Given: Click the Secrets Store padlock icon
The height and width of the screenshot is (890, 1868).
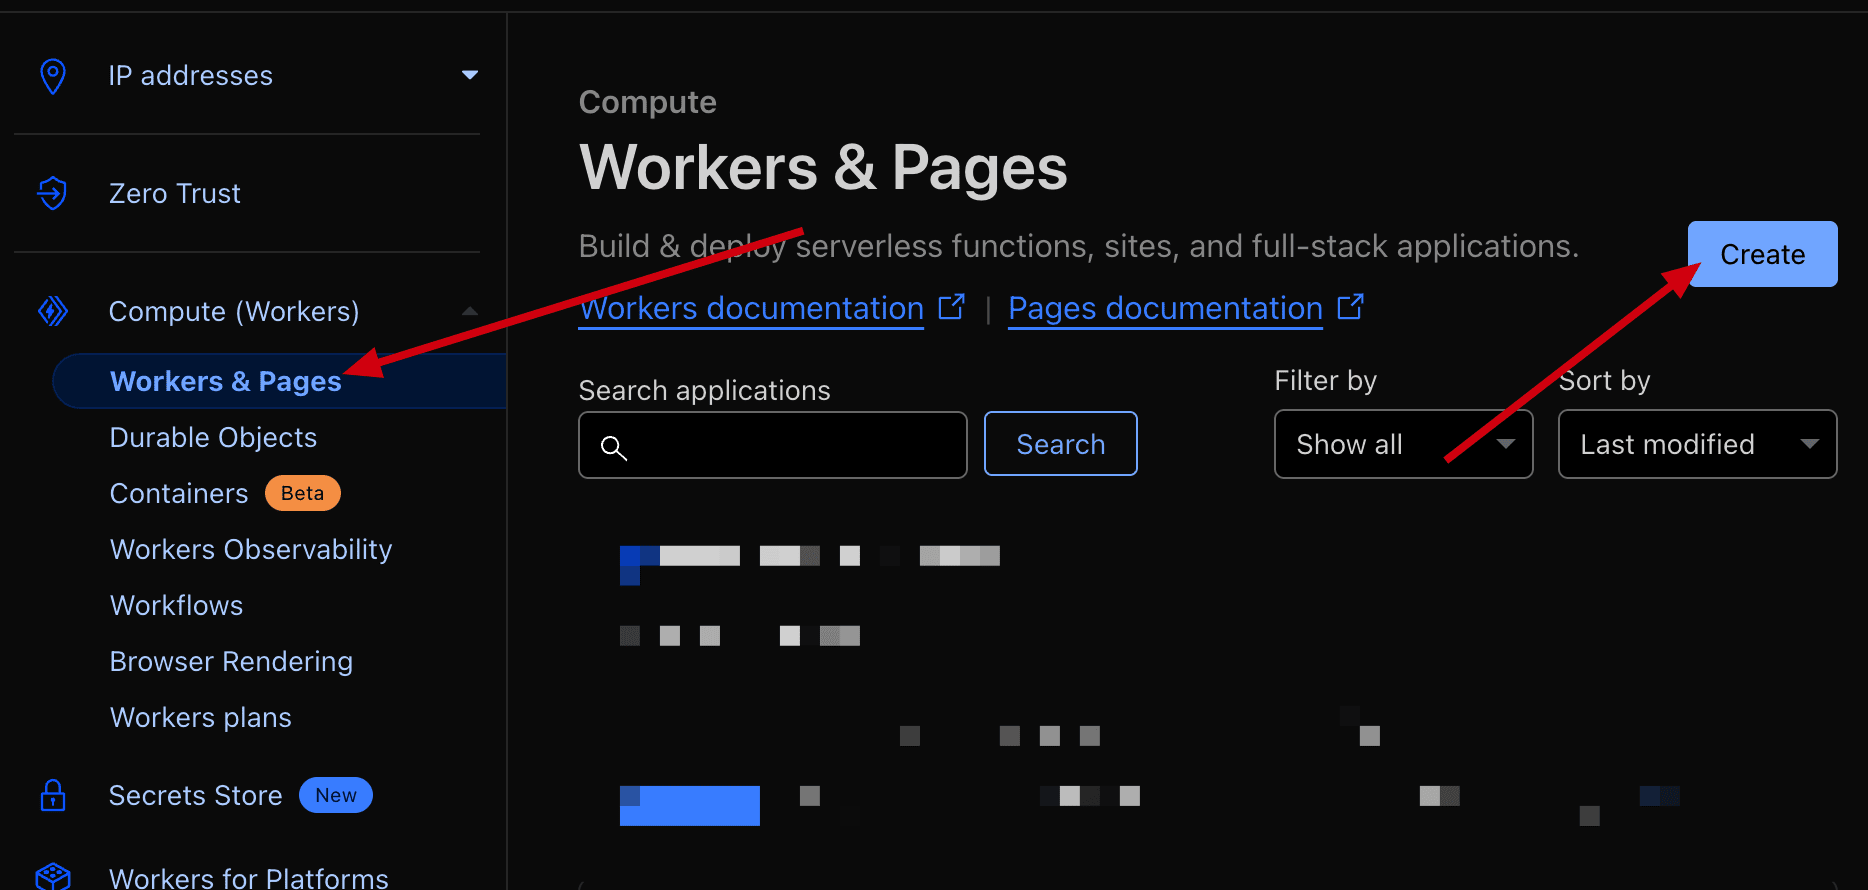Looking at the screenshot, I should (53, 795).
